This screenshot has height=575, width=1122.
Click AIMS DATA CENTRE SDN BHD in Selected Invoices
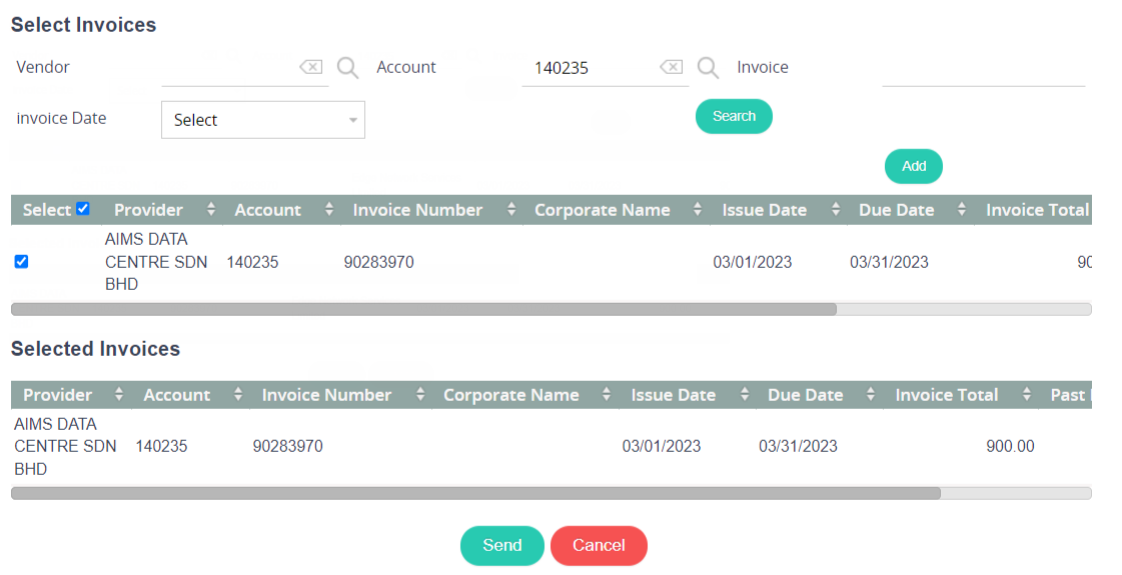point(65,446)
